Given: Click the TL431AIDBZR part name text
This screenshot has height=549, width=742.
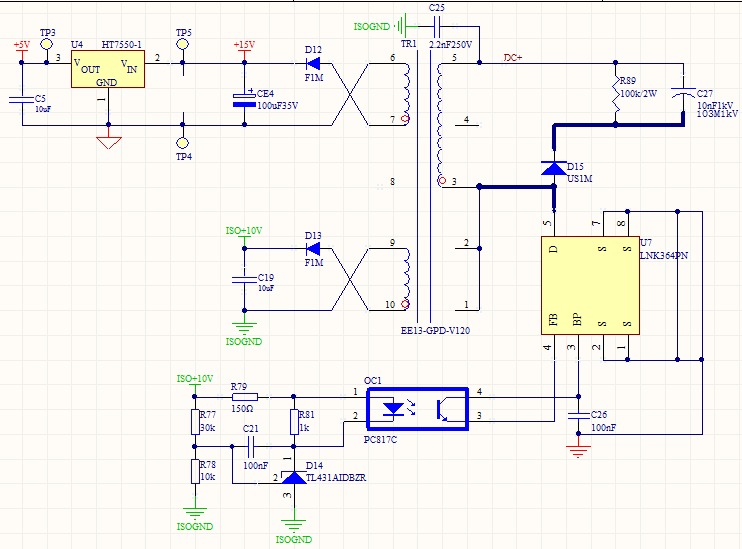Looking at the screenshot, I should (x=336, y=478).
